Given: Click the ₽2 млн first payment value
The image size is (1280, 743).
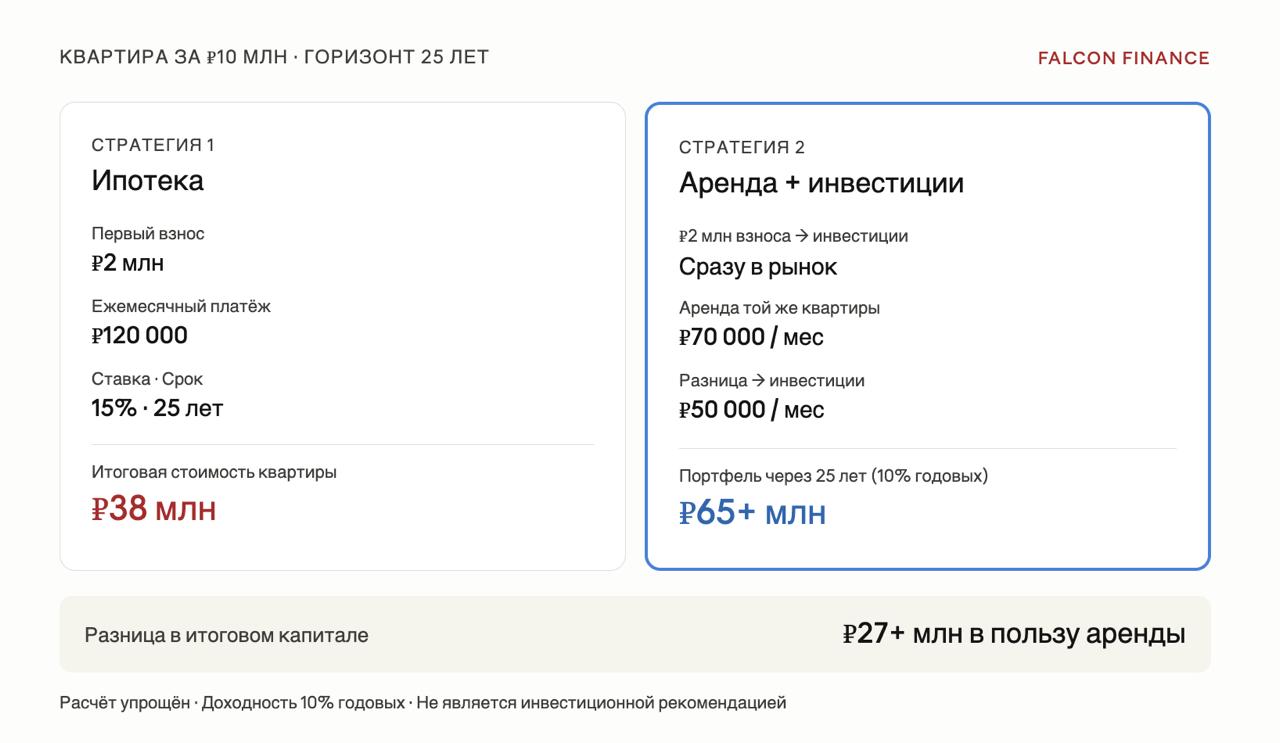Looking at the screenshot, I should coord(128,263).
